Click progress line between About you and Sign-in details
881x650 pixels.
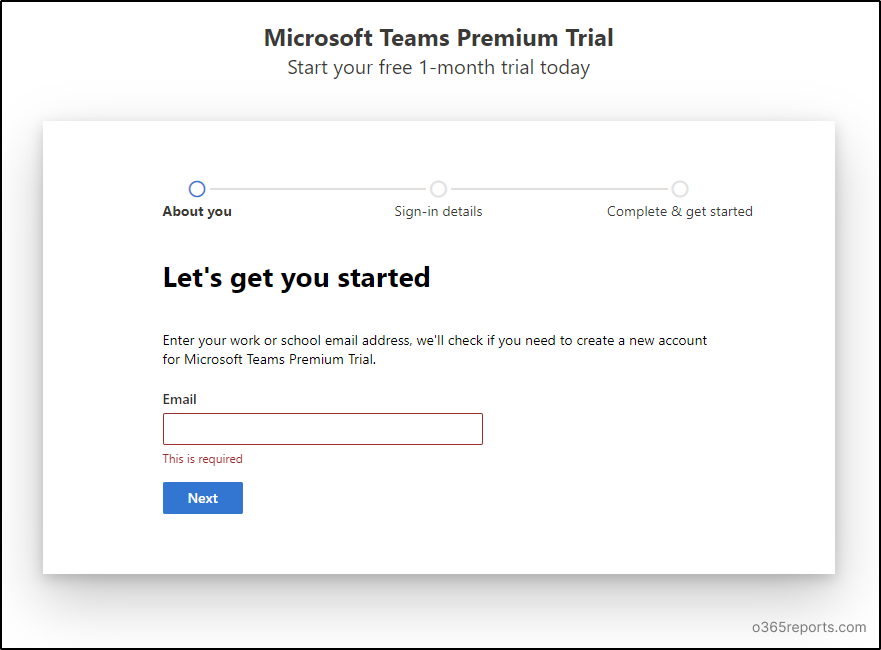click(x=317, y=189)
